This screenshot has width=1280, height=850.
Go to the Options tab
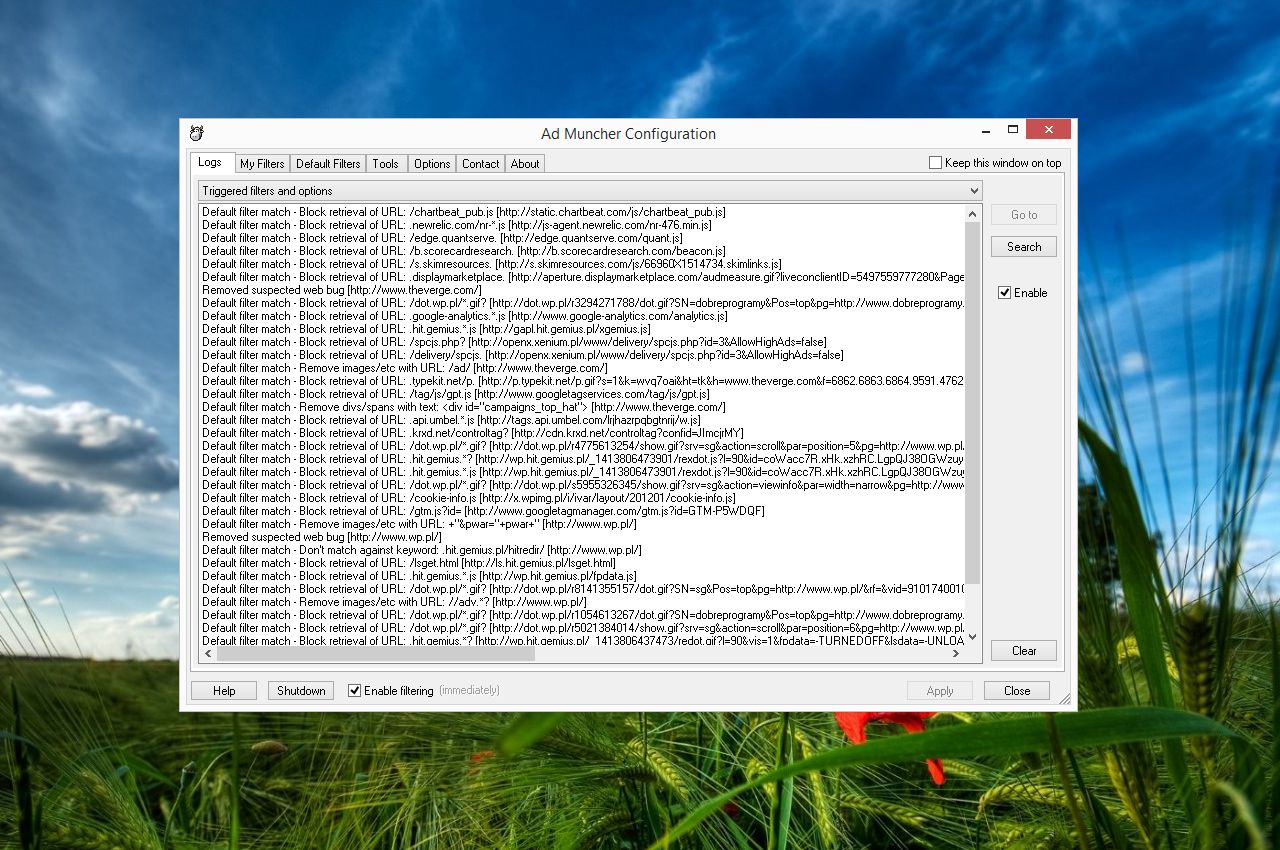pyautogui.click(x=432, y=164)
